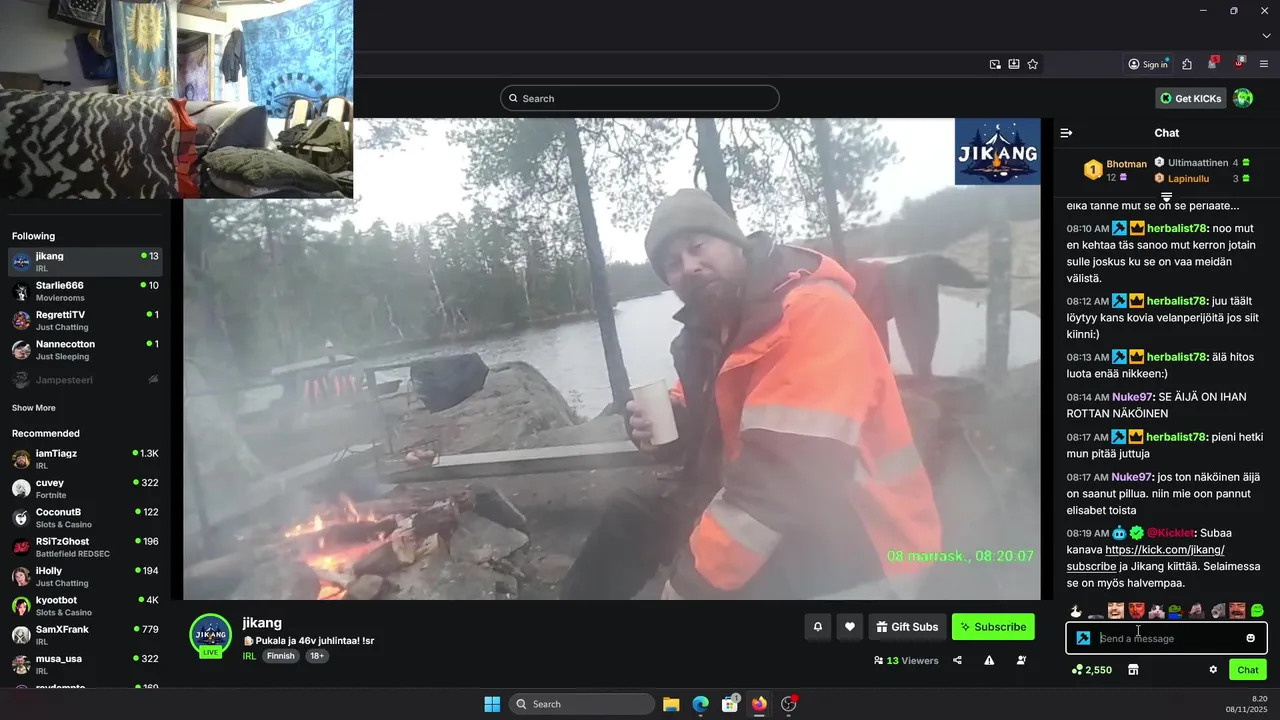Click Nuke97 username in the 08:14 message
Image resolution: width=1280 pixels, height=720 pixels.
[x=1133, y=397]
